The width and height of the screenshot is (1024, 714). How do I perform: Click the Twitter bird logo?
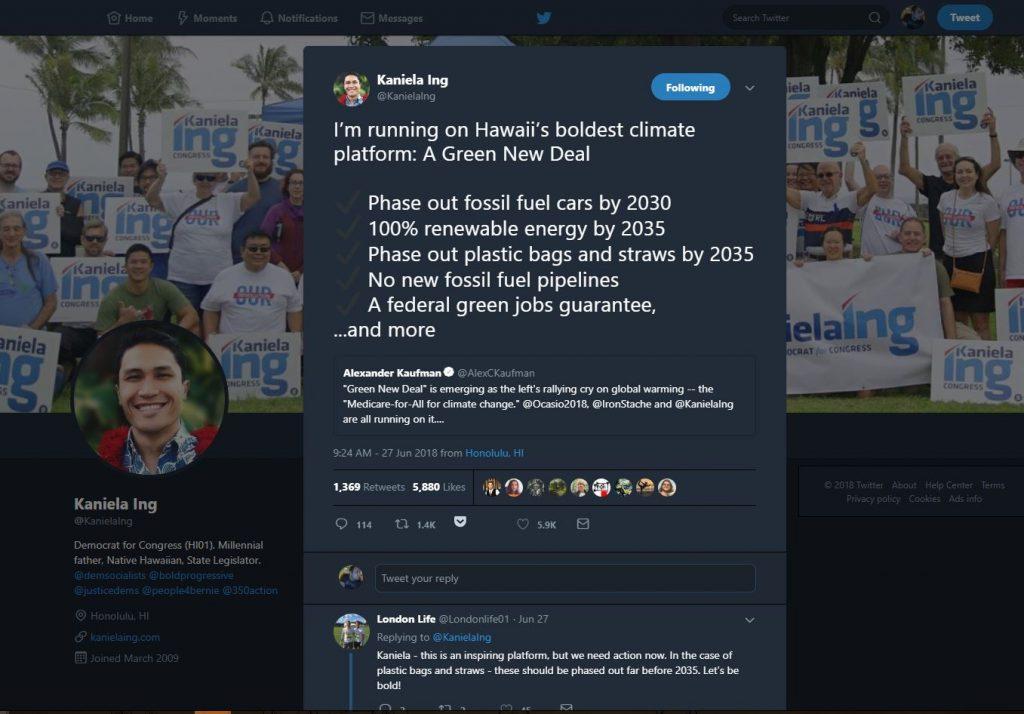click(543, 18)
